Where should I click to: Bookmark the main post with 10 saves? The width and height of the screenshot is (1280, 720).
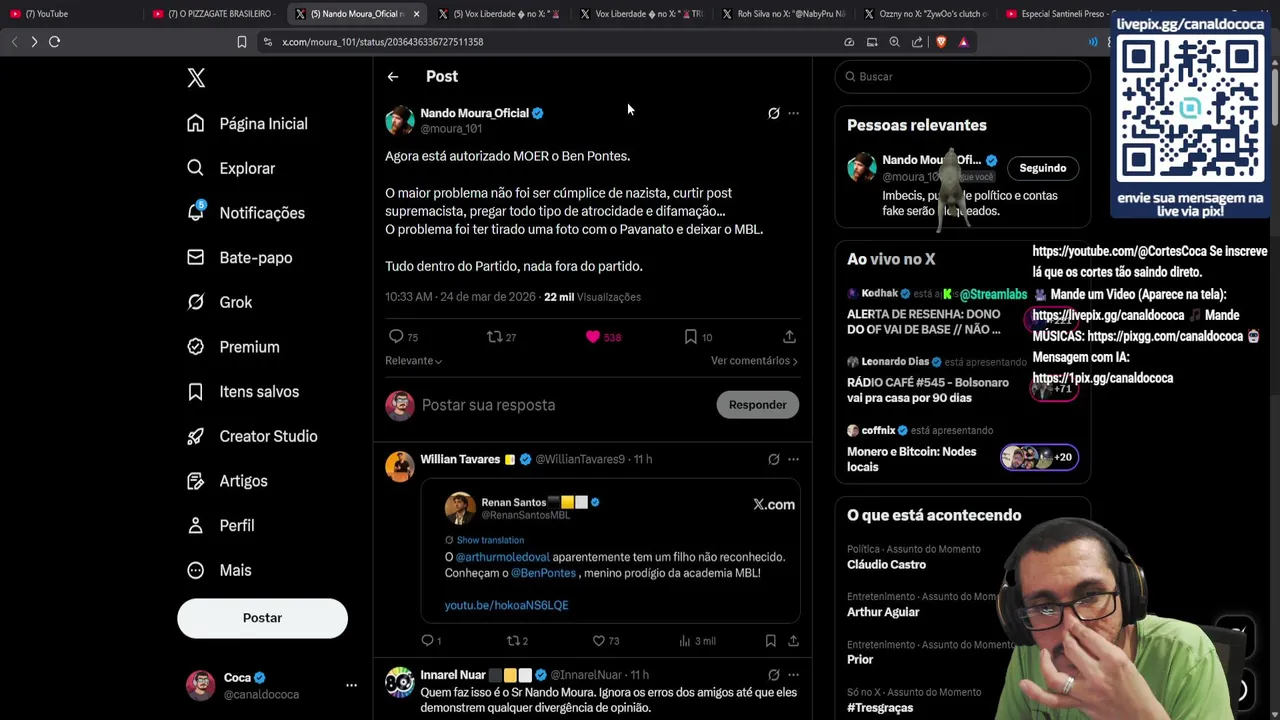point(698,337)
